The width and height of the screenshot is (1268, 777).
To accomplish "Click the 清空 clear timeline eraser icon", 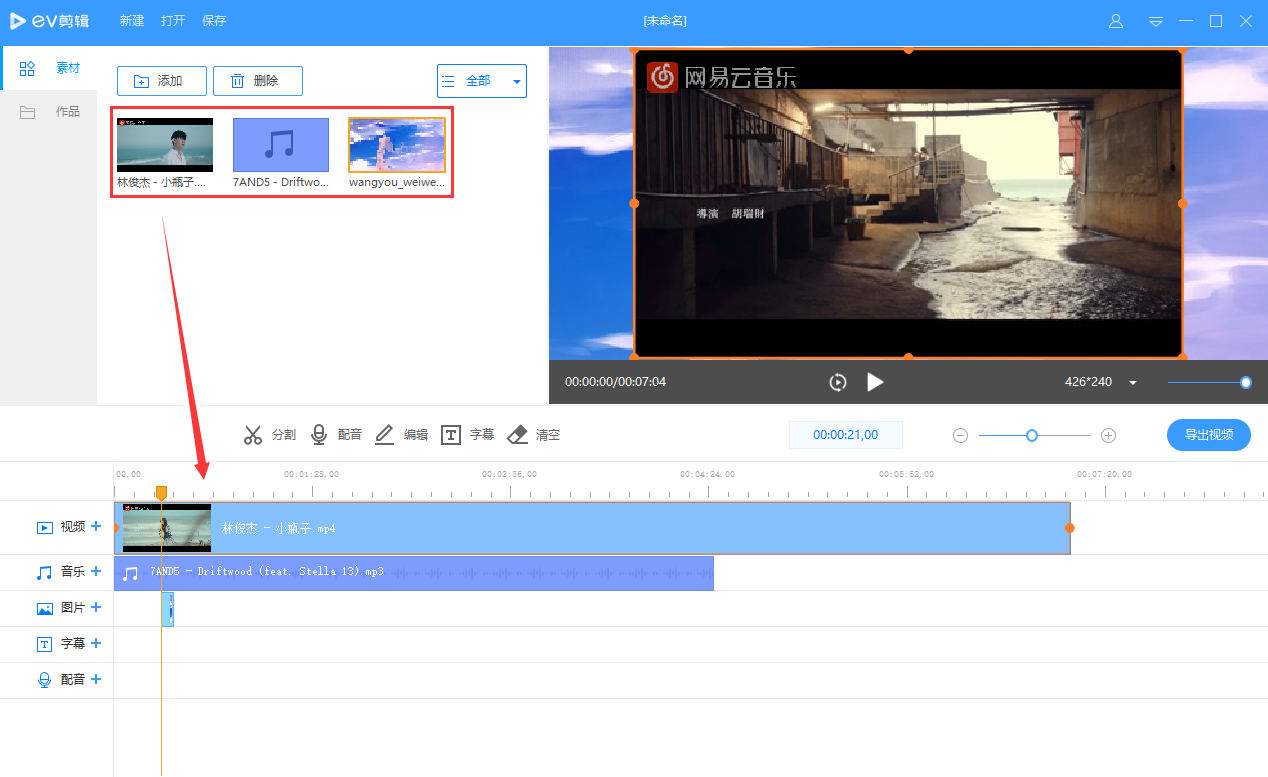I will pos(517,434).
